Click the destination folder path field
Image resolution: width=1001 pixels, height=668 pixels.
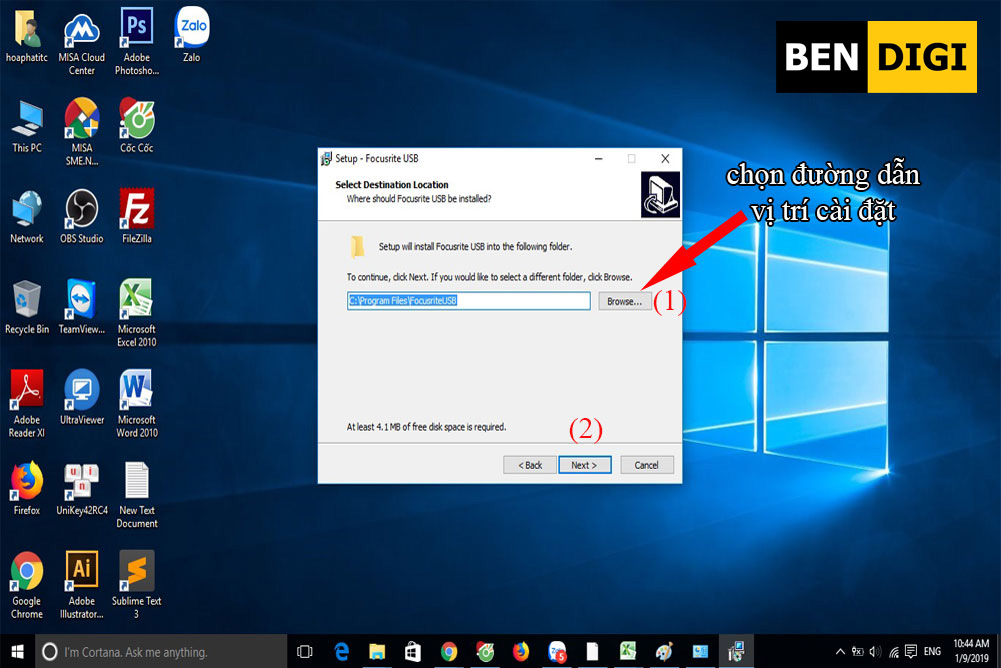click(x=469, y=301)
